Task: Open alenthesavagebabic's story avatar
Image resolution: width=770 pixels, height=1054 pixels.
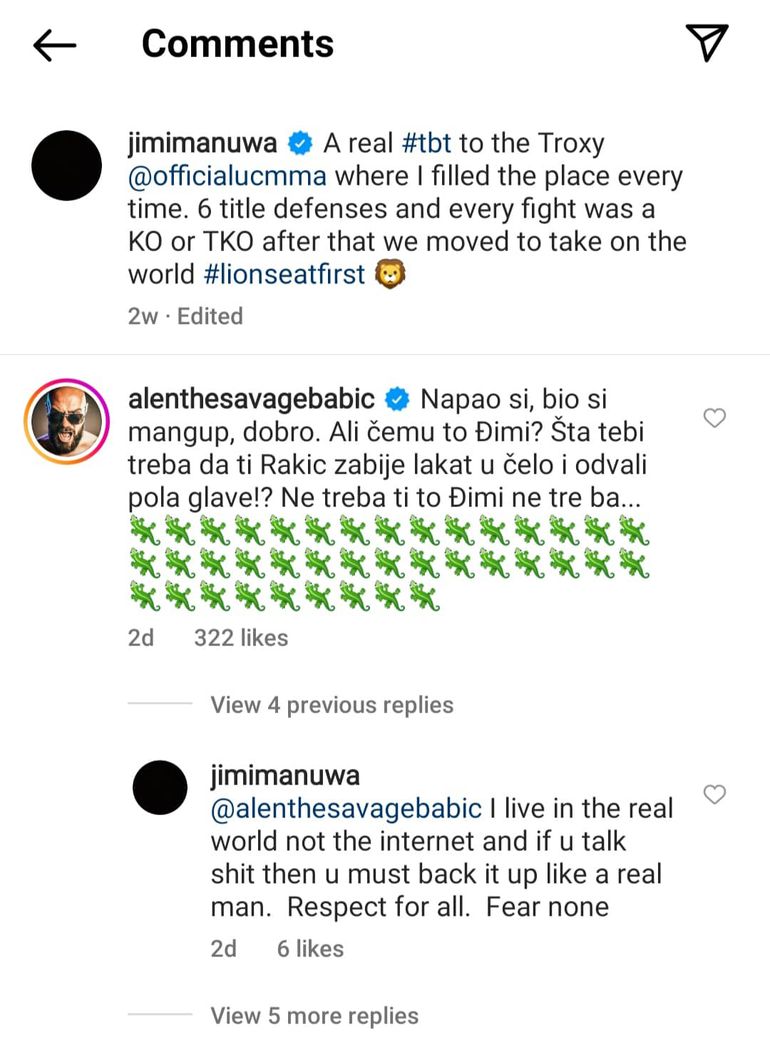Action: (x=67, y=422)
